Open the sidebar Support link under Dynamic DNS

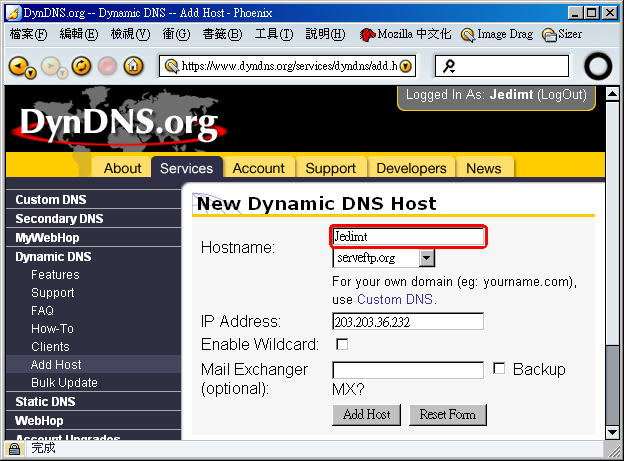click(x=53, y=293)
